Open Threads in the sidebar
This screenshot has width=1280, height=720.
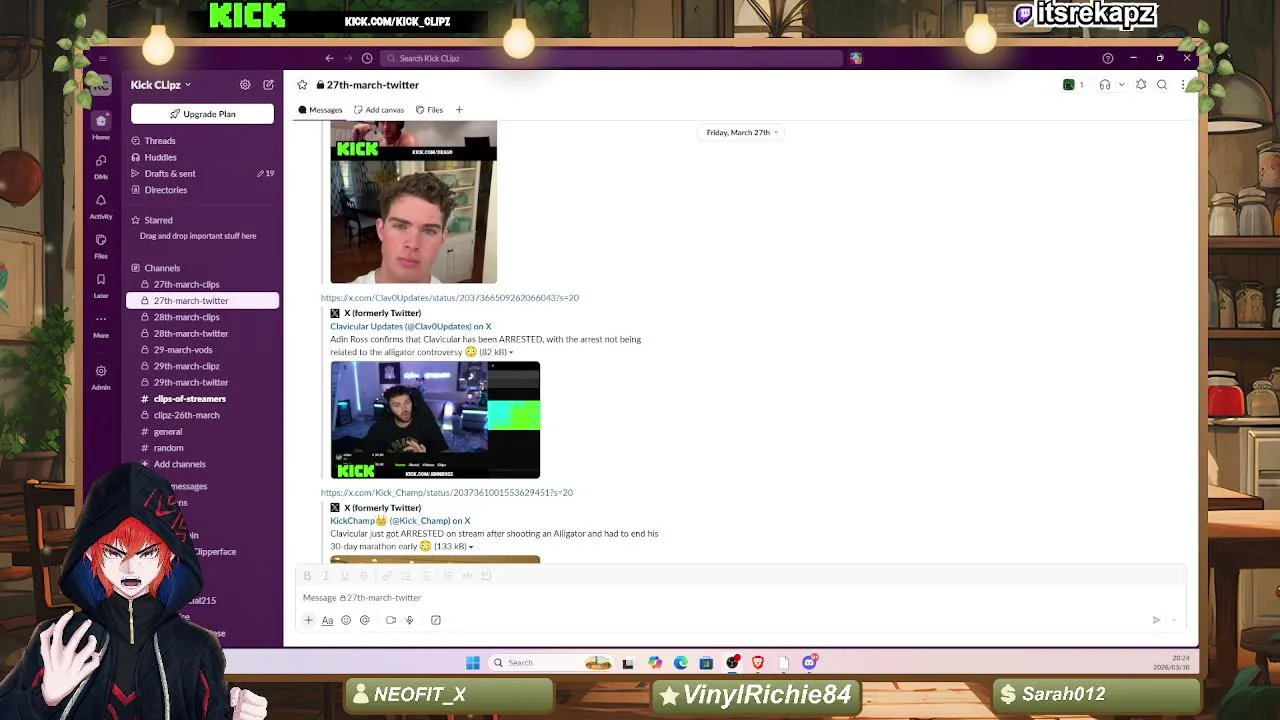pos(160,141)
